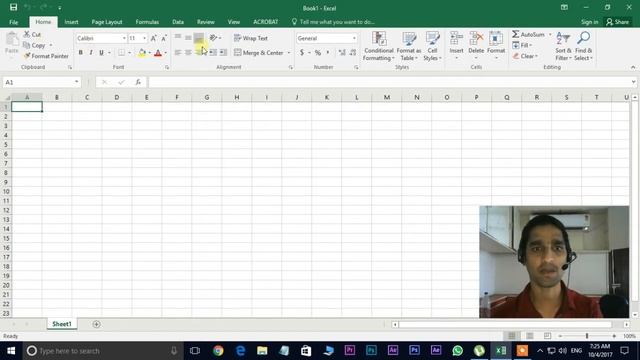
Task: Switch to the Formulas tab
Action: tap(147, 22)
